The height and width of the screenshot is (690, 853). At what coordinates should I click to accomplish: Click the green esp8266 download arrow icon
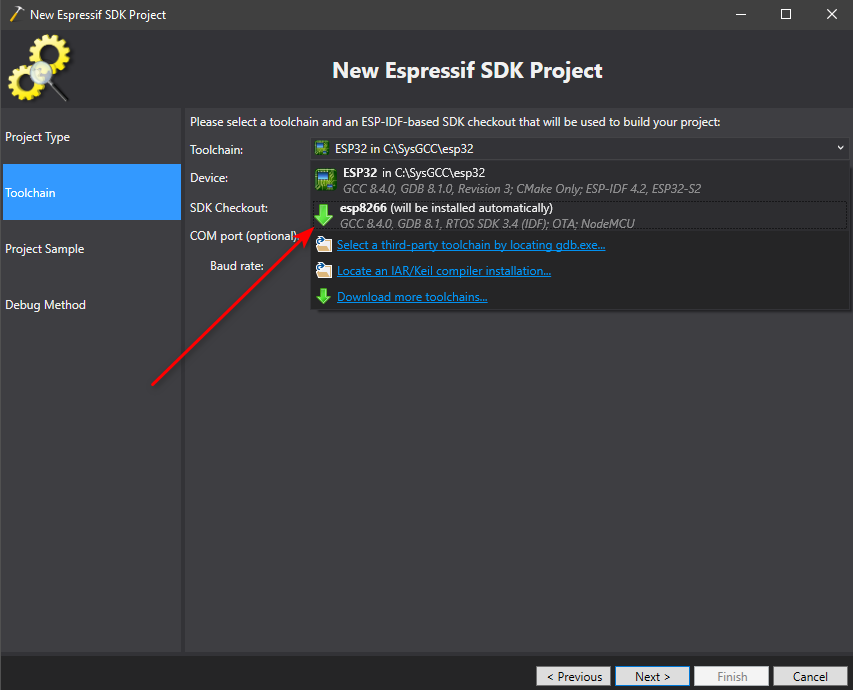coord(324,215)
